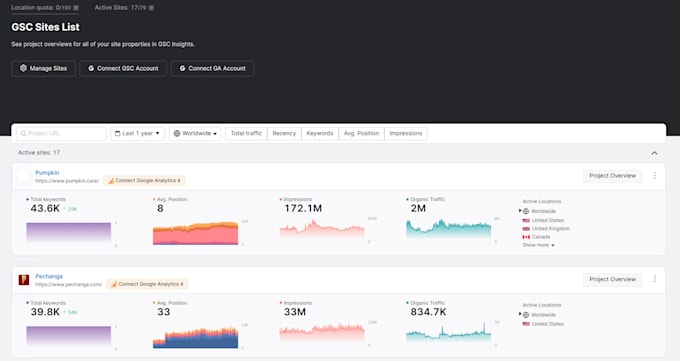Click Connect GSC Account button
Viewport: 680px width, 361px height.
(x=123, y=69)
